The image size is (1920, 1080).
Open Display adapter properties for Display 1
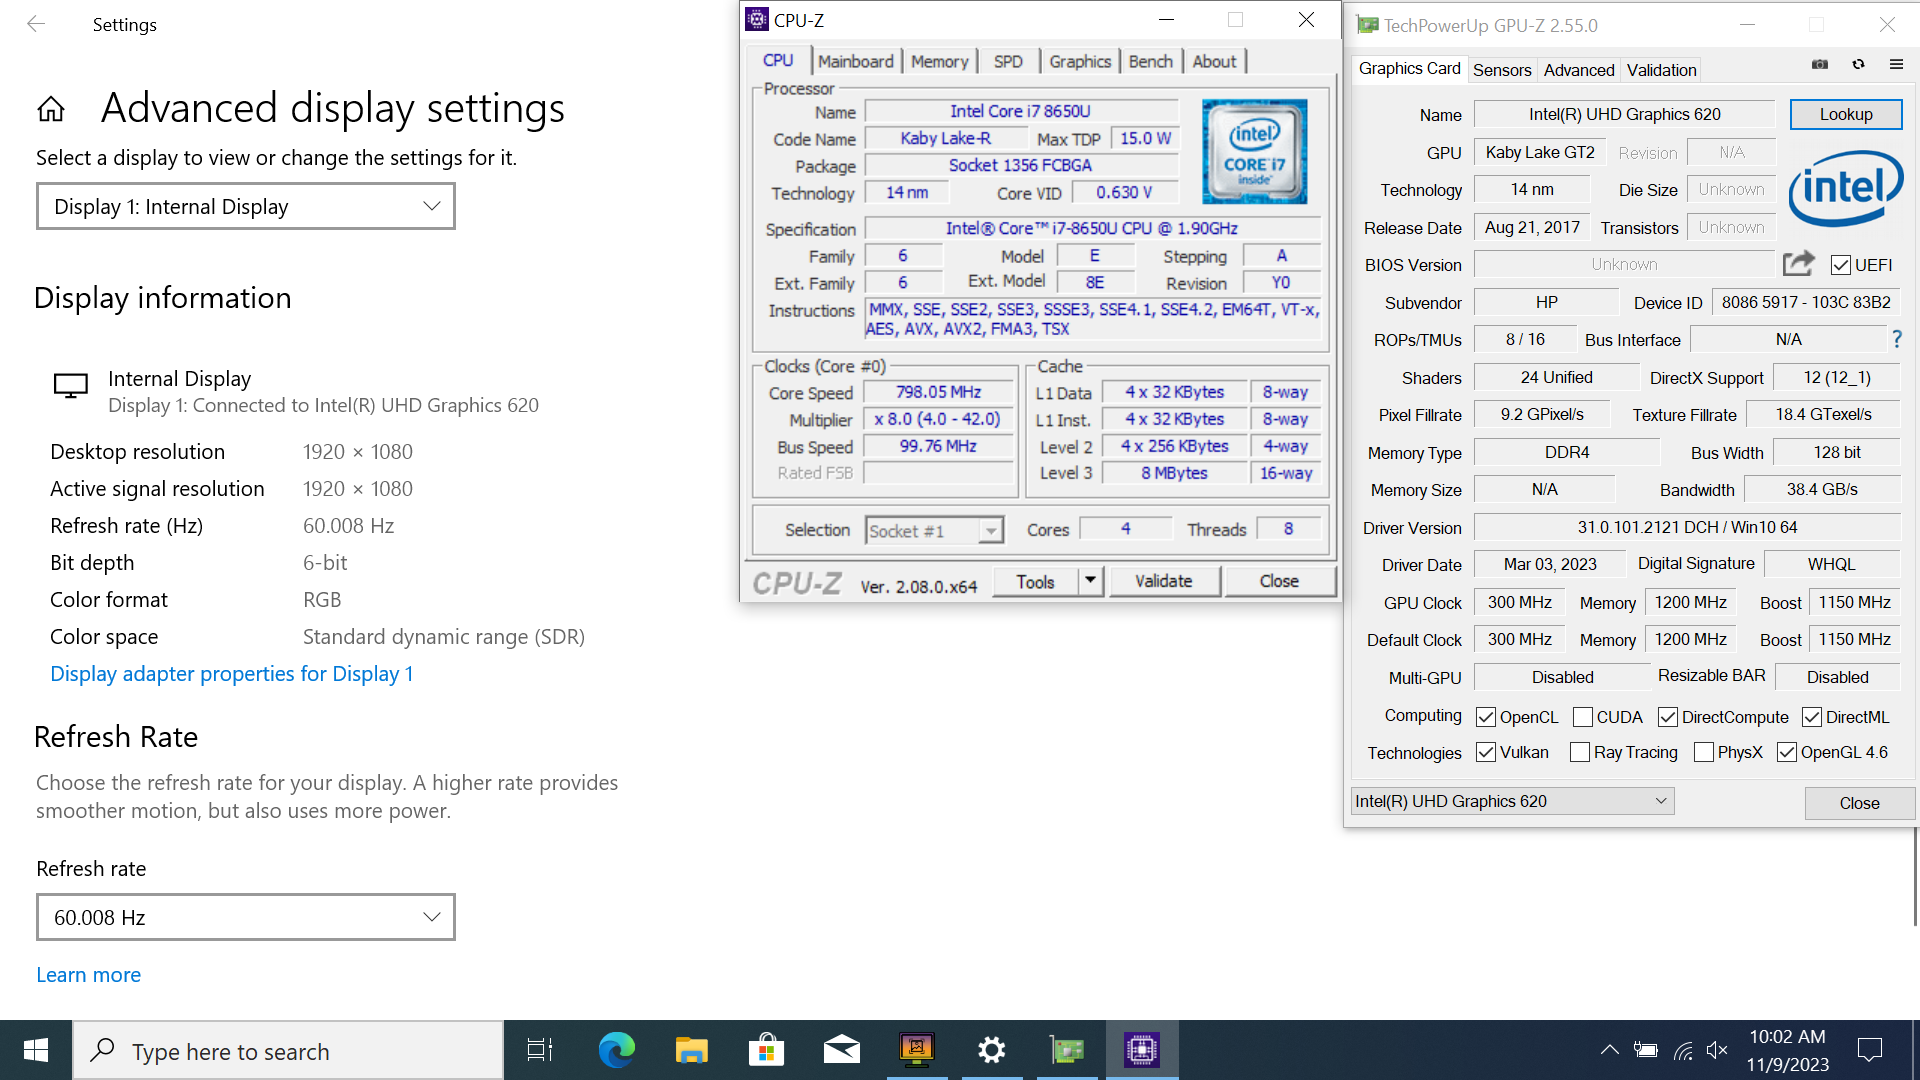coord(232,674)
